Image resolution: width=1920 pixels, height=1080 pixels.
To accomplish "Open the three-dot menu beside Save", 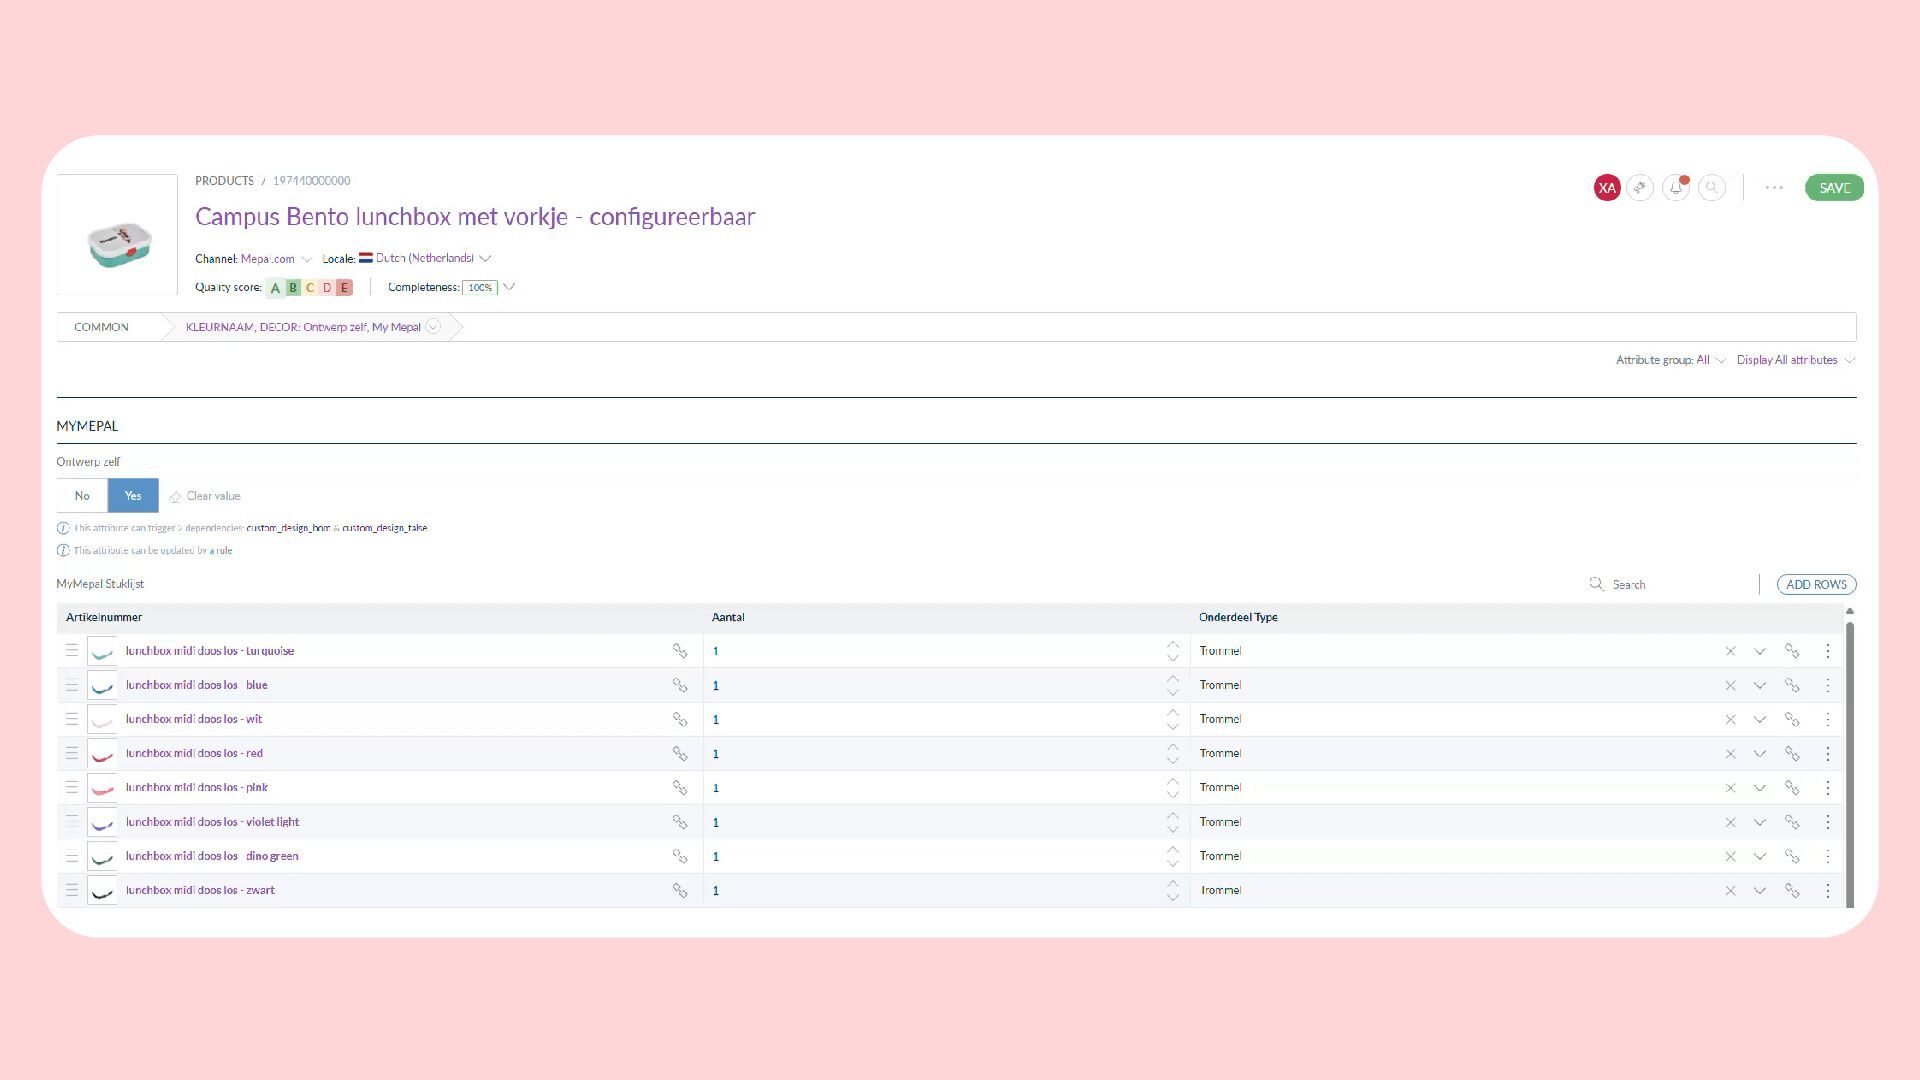I will [1774, 188].
